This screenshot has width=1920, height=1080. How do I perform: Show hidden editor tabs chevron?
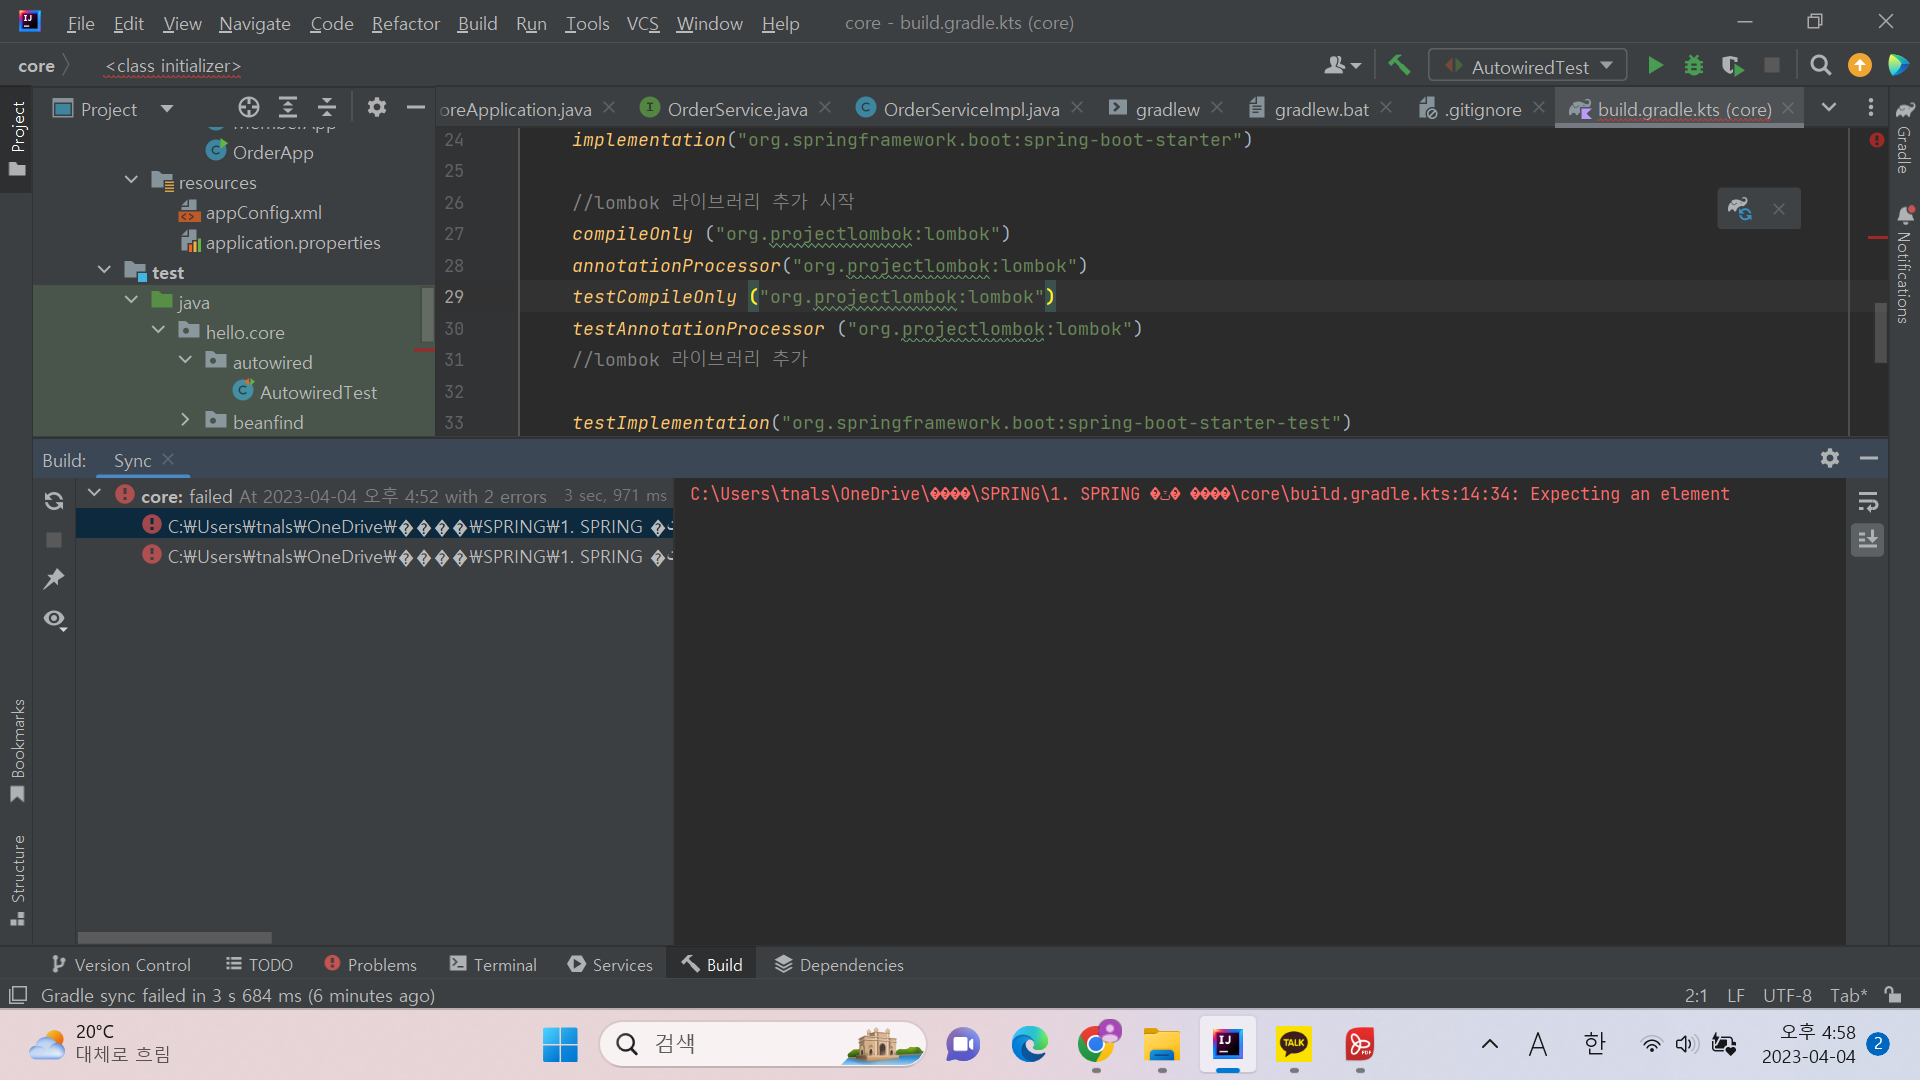(1829, 108)
